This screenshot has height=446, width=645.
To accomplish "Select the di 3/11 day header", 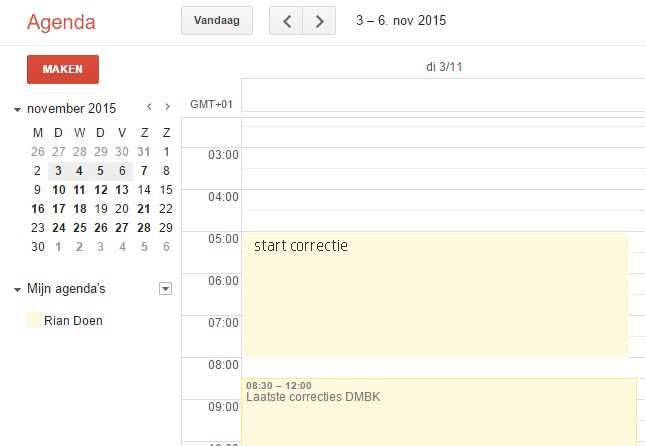I will coord(443,67).
